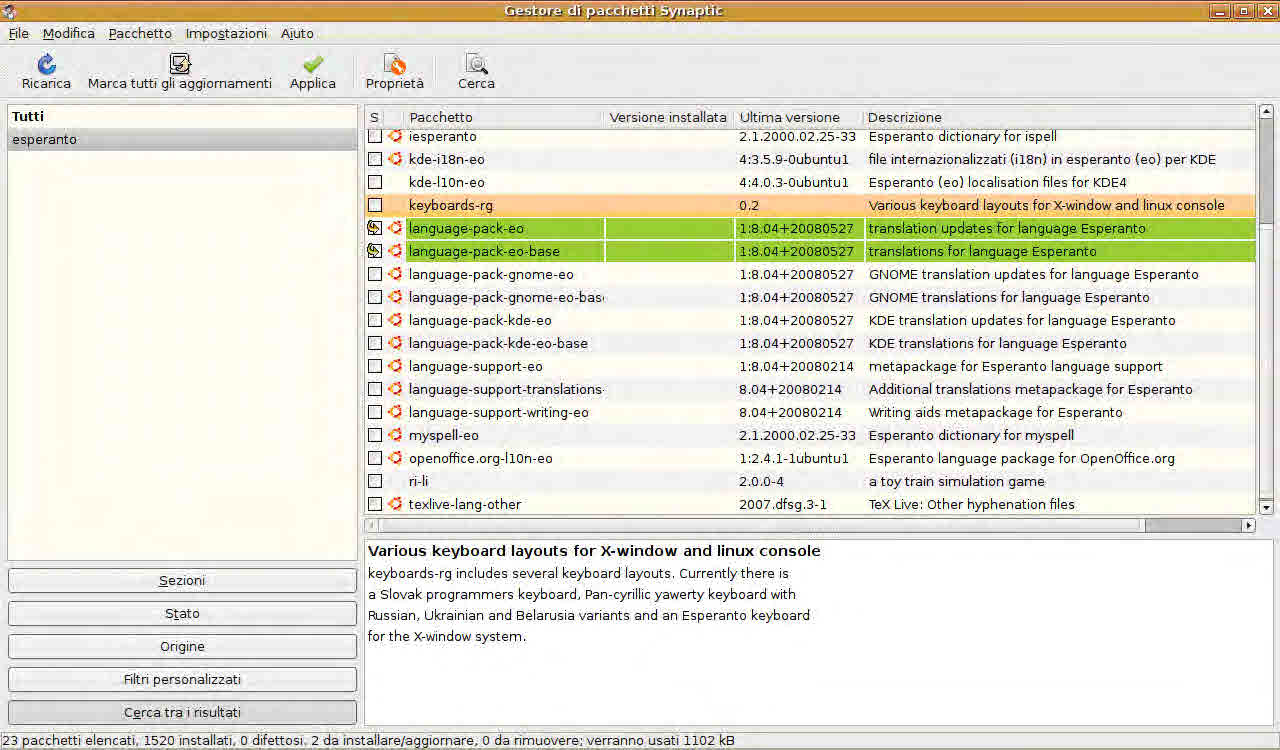This screenshot has width=1280, height=750.
Task: Click the Synaptic app icon in title bar
Action: (x=9, y=10)
